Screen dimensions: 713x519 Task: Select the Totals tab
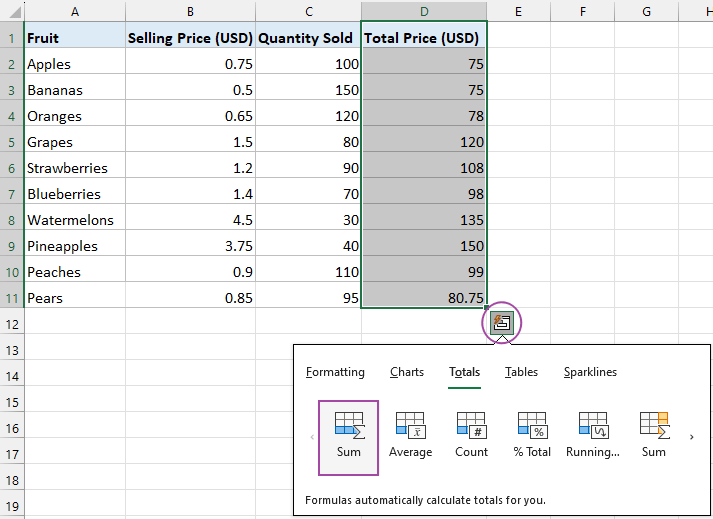pos(464,372)
